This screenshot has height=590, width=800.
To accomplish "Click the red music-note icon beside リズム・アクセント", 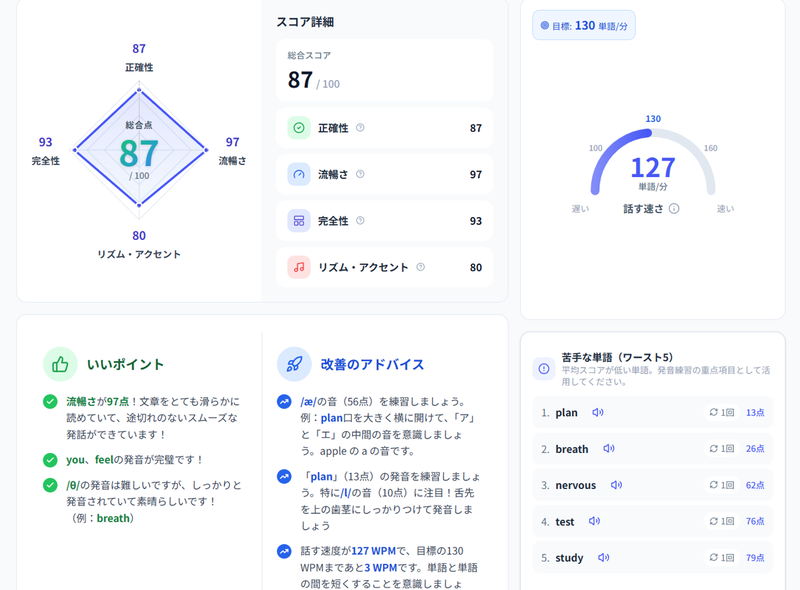I will (x=297, y=266).
